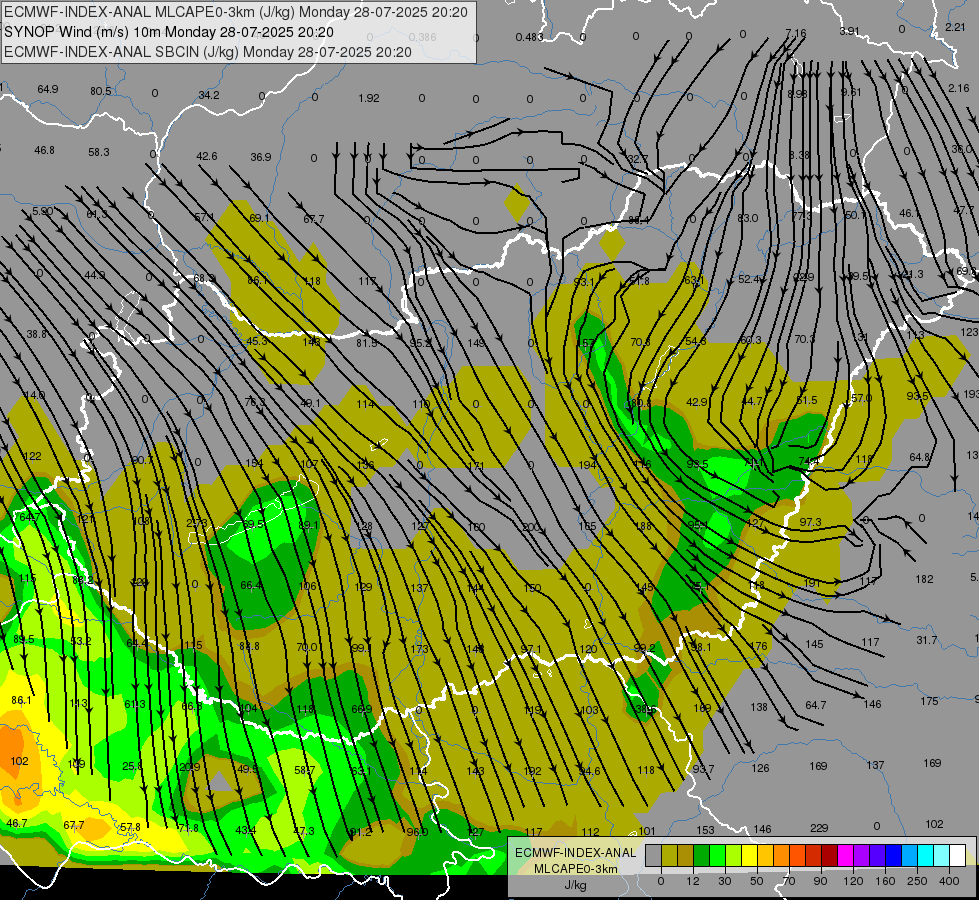Click the map value 58.3

point(99,152)
